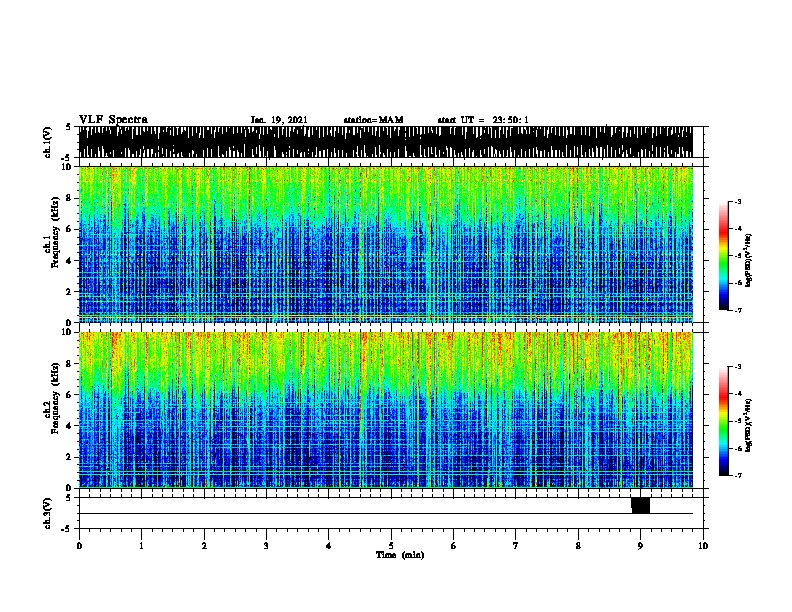Screen dimensions: 792x612
Task: Click time axis tick label "3"
Action: coord(266,545)
